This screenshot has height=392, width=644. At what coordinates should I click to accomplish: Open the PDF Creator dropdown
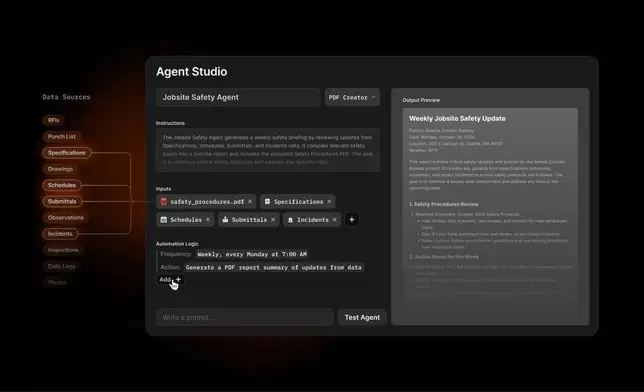[352, 97]
